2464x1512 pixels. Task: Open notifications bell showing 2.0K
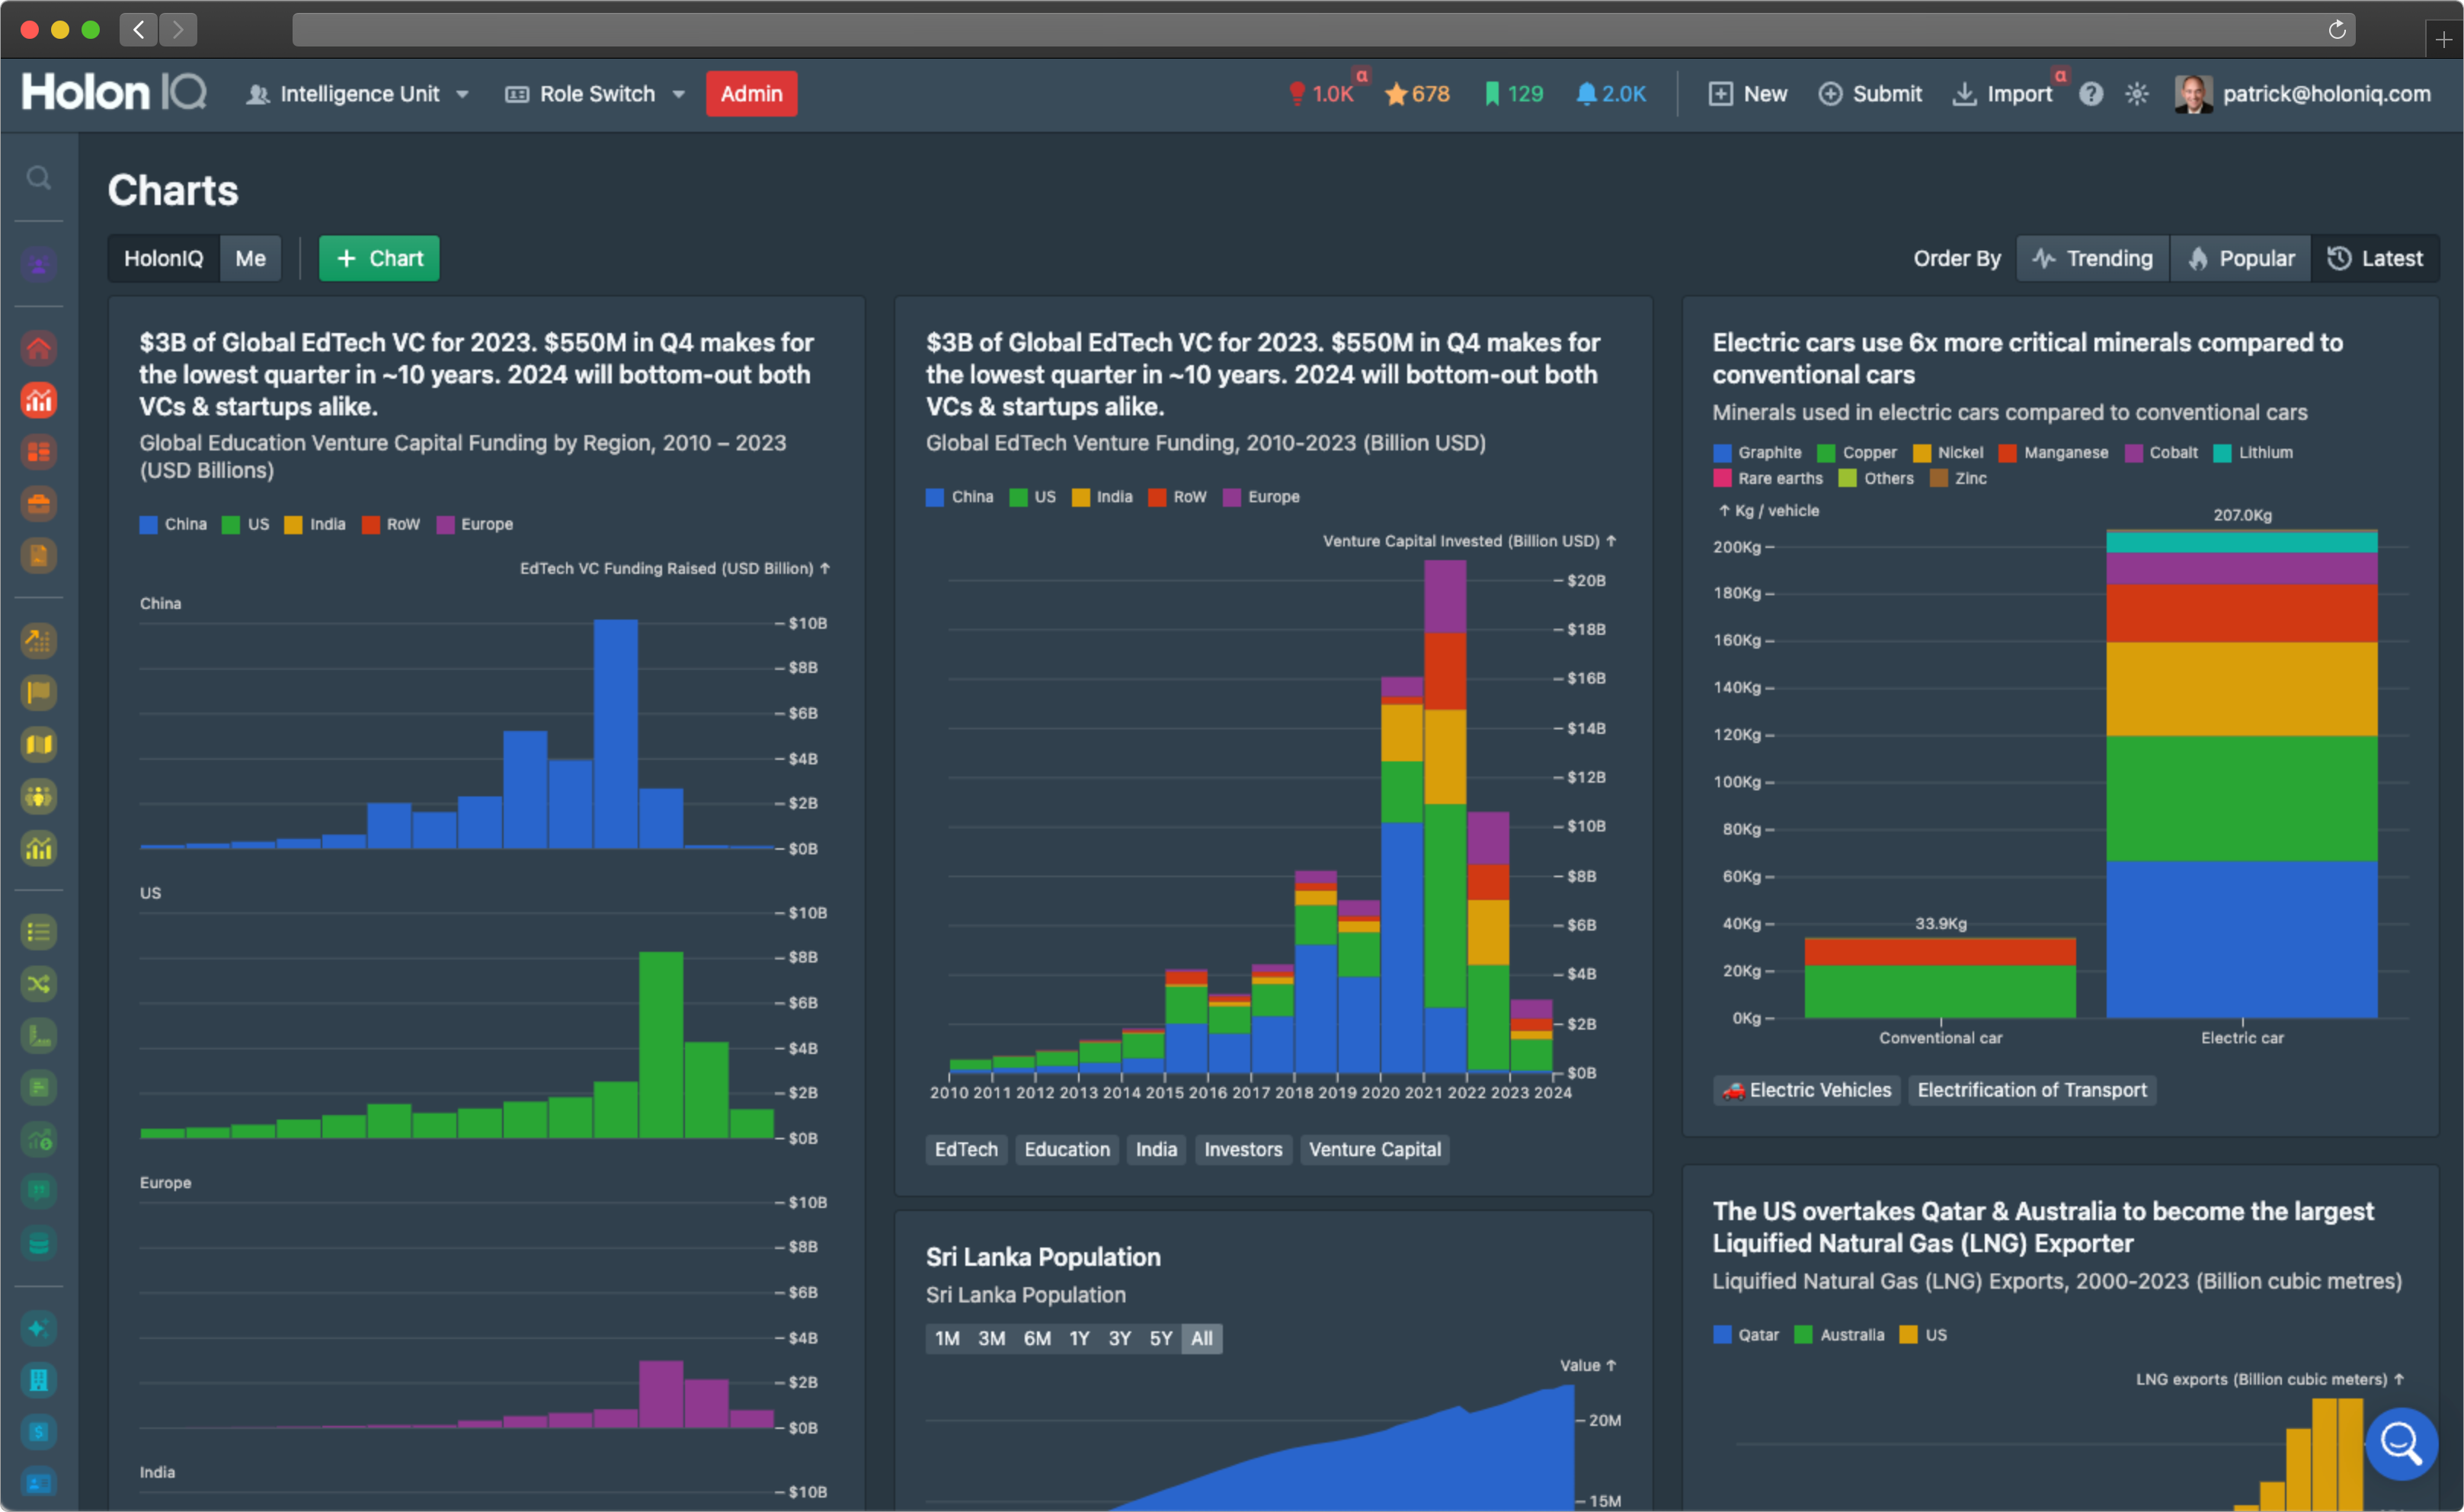coord(1610,94)
